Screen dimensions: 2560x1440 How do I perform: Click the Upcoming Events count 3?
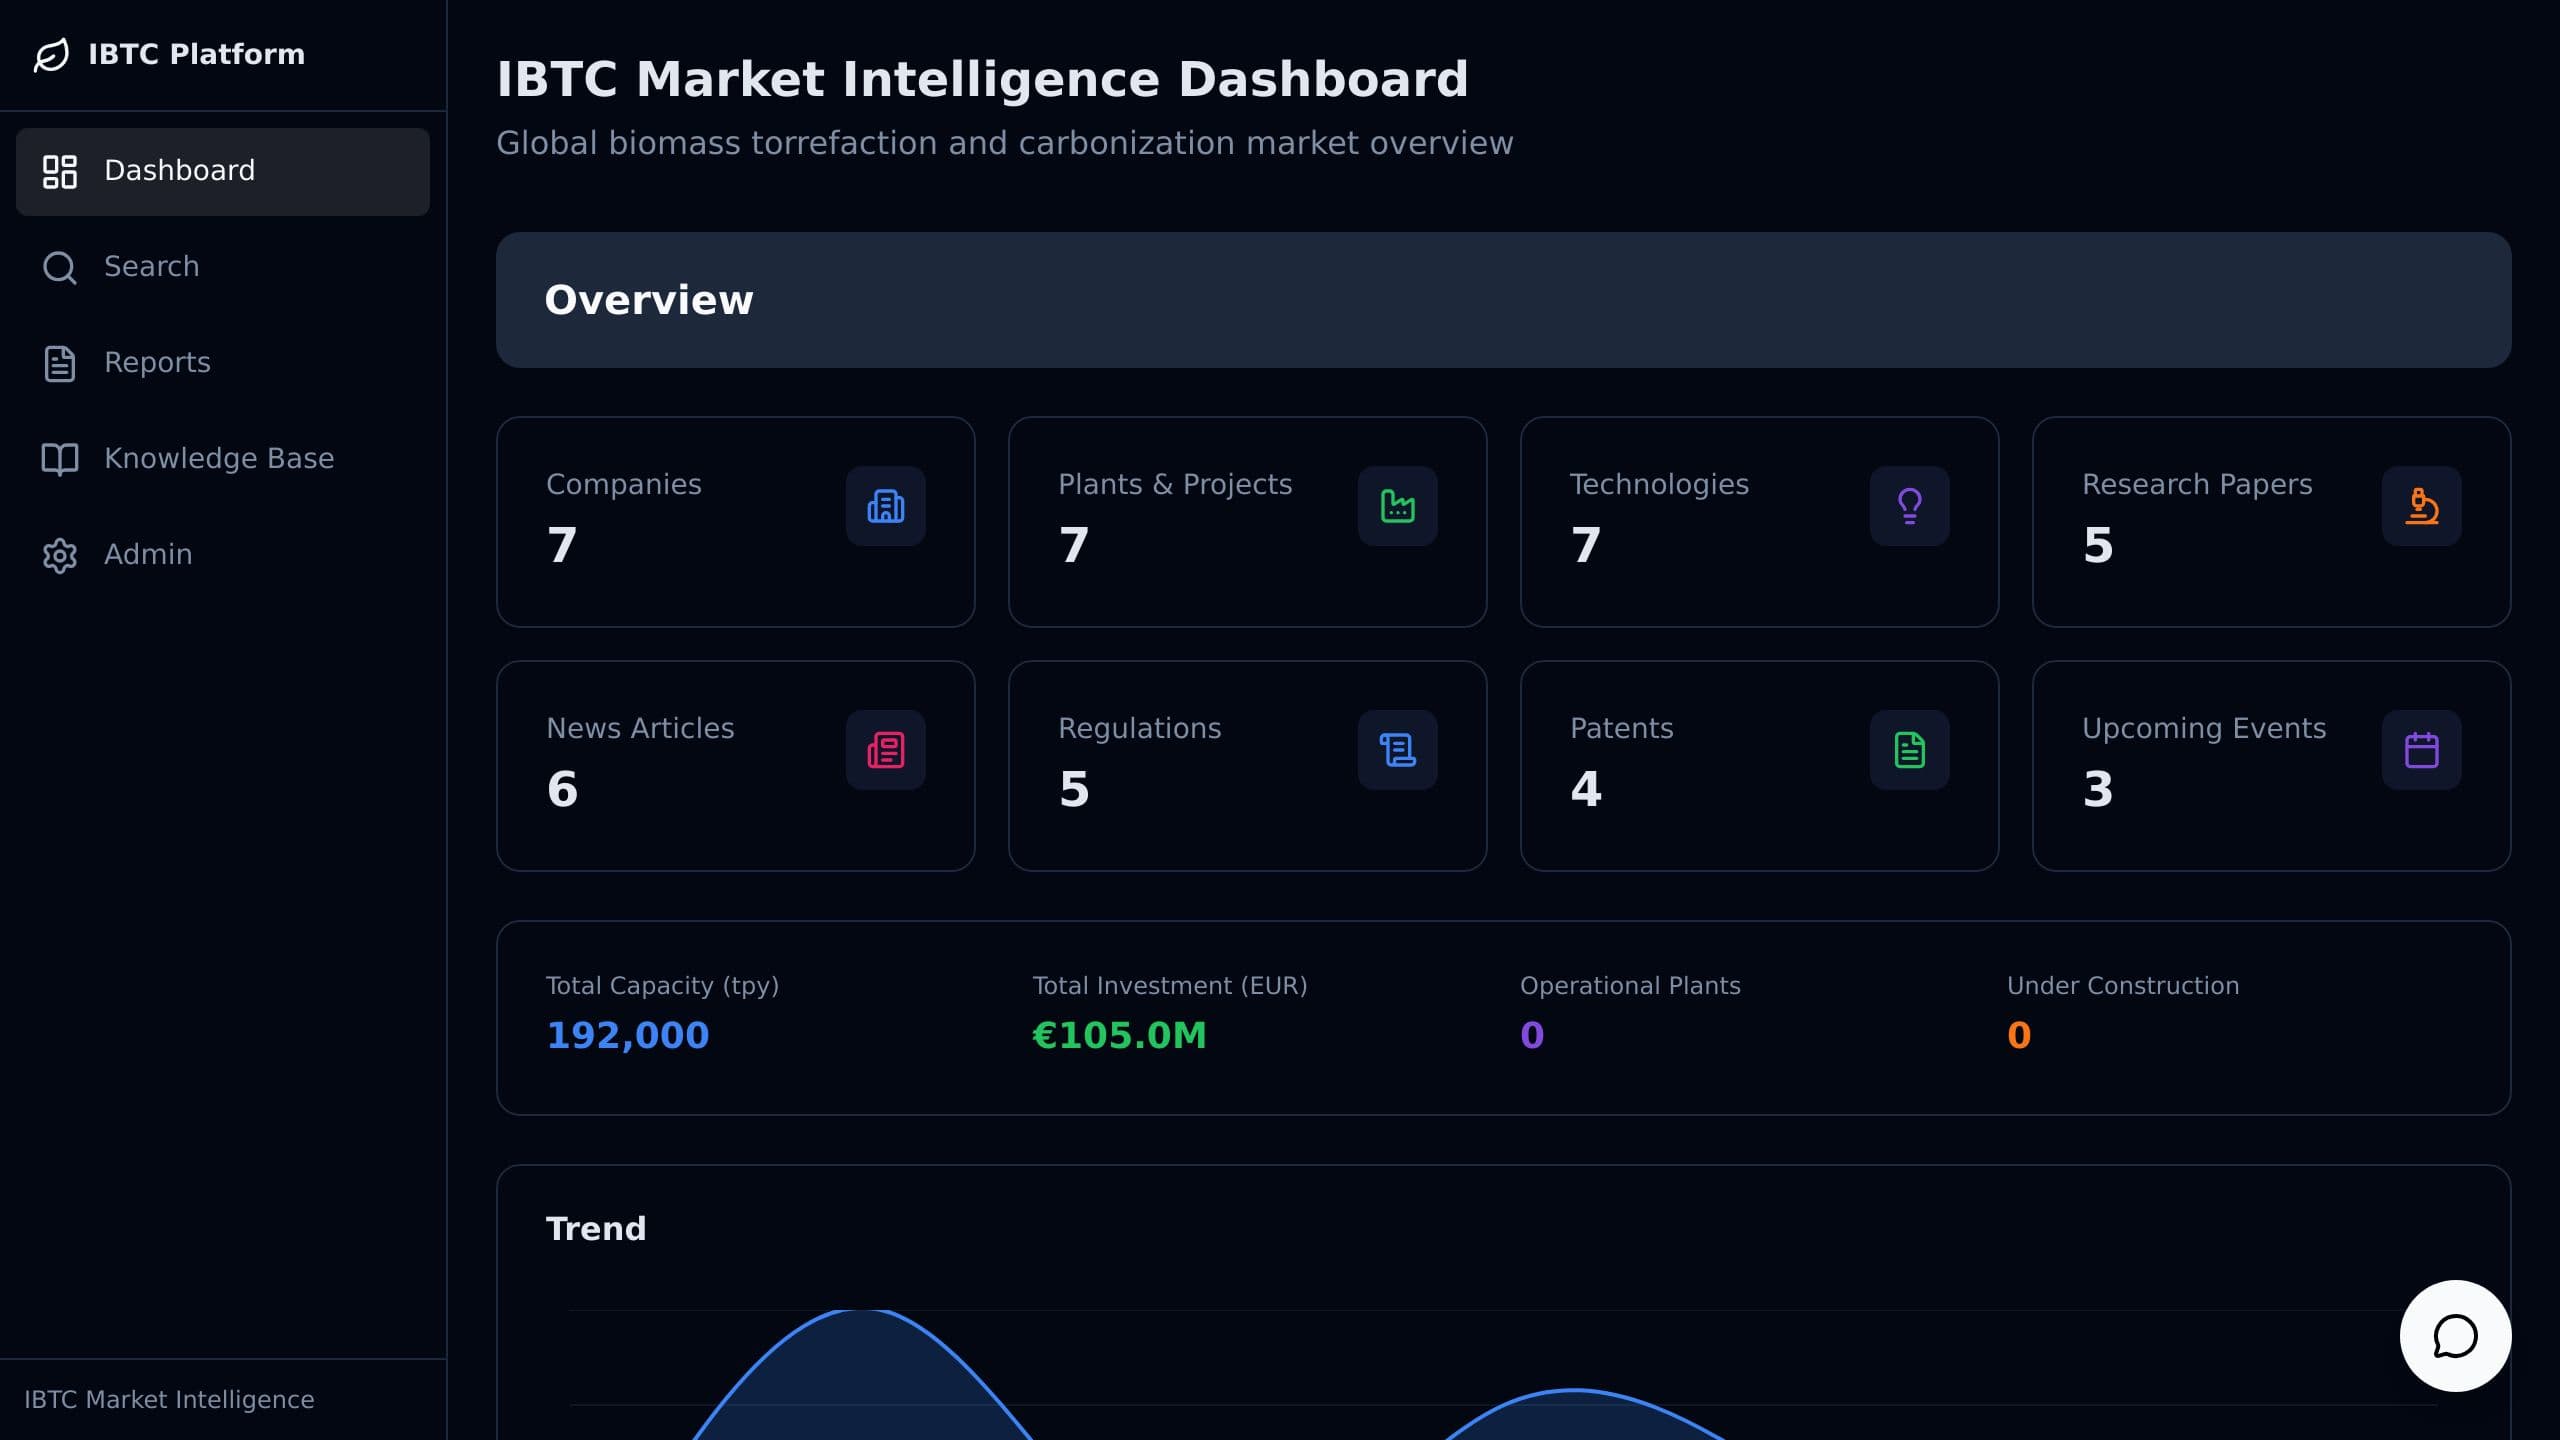(x=2098, y=789)
